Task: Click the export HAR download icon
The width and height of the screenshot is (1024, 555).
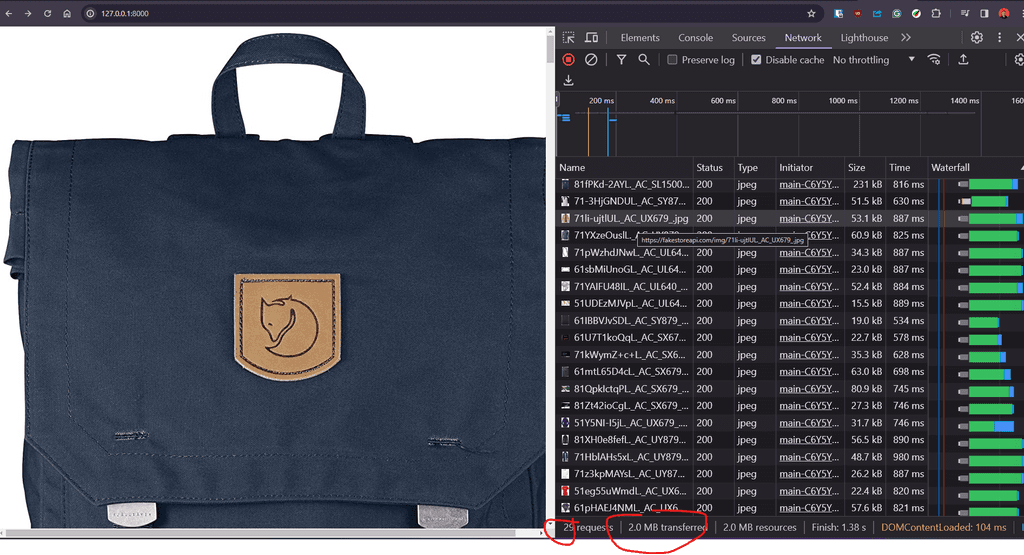Action: (x=568, y=80)
